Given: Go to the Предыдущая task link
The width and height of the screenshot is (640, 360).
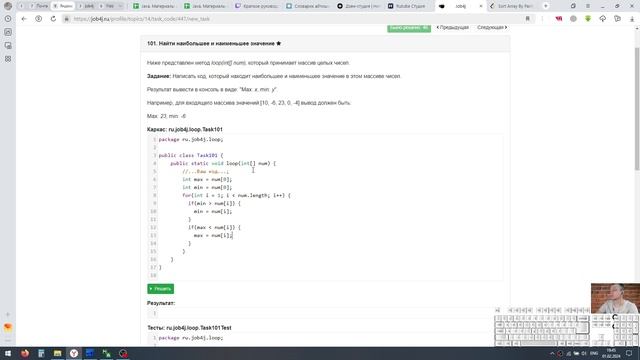Looking at the screenshot, I should click(x=453, y=27).
